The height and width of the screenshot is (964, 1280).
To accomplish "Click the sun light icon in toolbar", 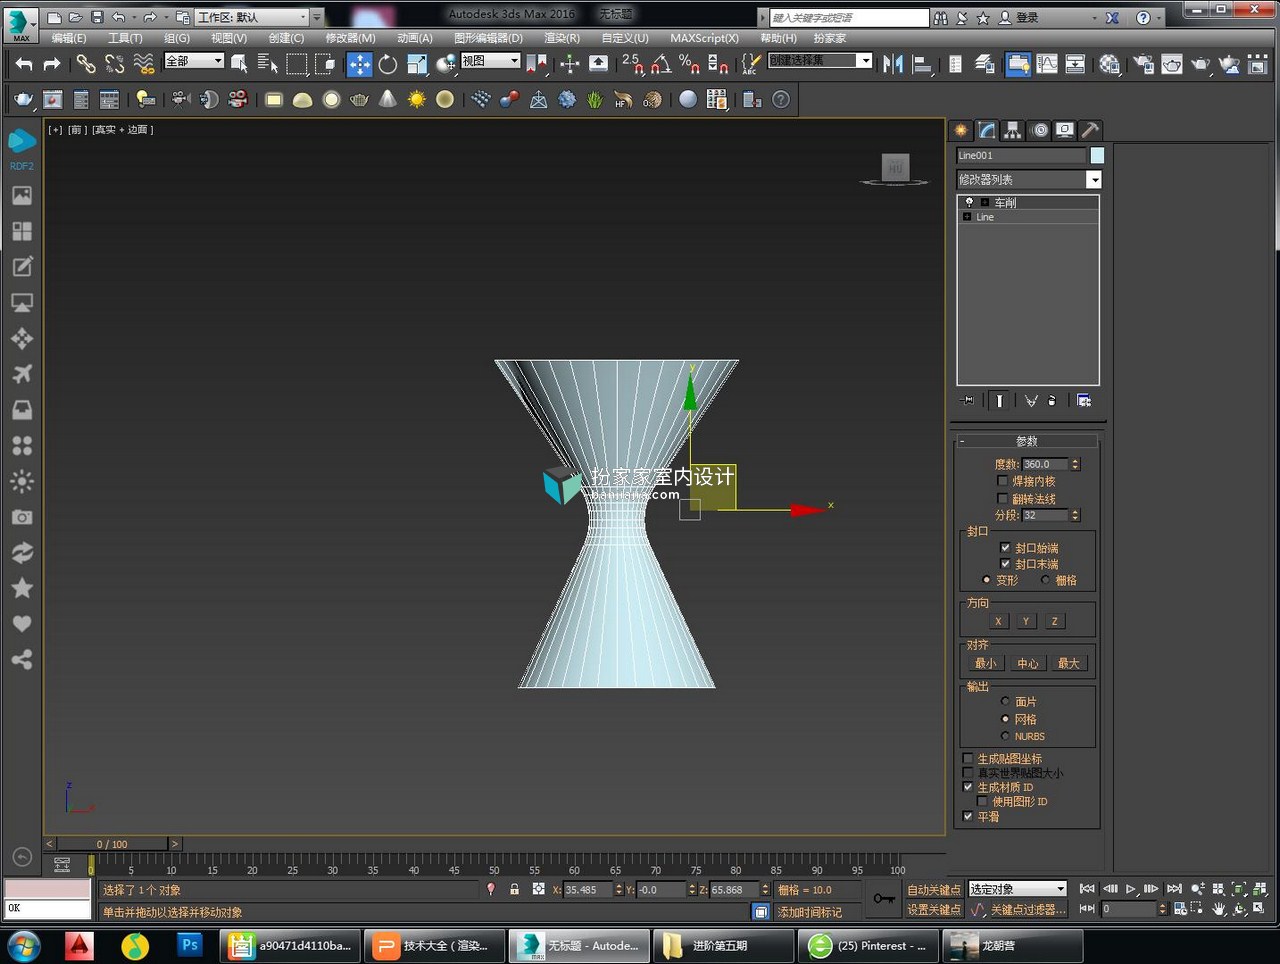I will [x=417, y=99].
